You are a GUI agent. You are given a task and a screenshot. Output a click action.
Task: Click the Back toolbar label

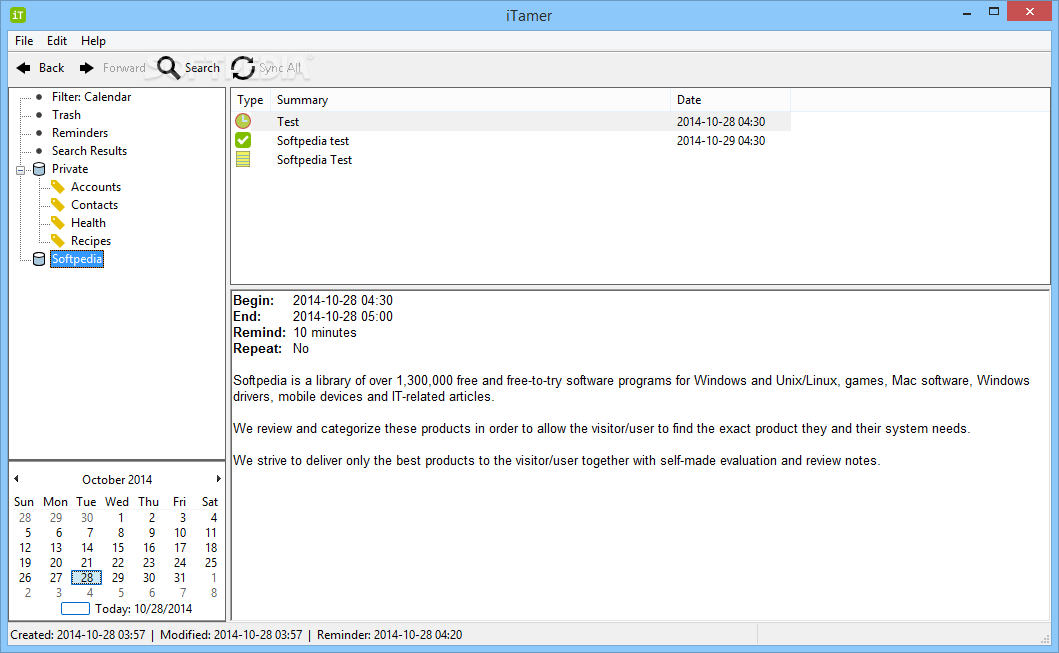(51, 68)
